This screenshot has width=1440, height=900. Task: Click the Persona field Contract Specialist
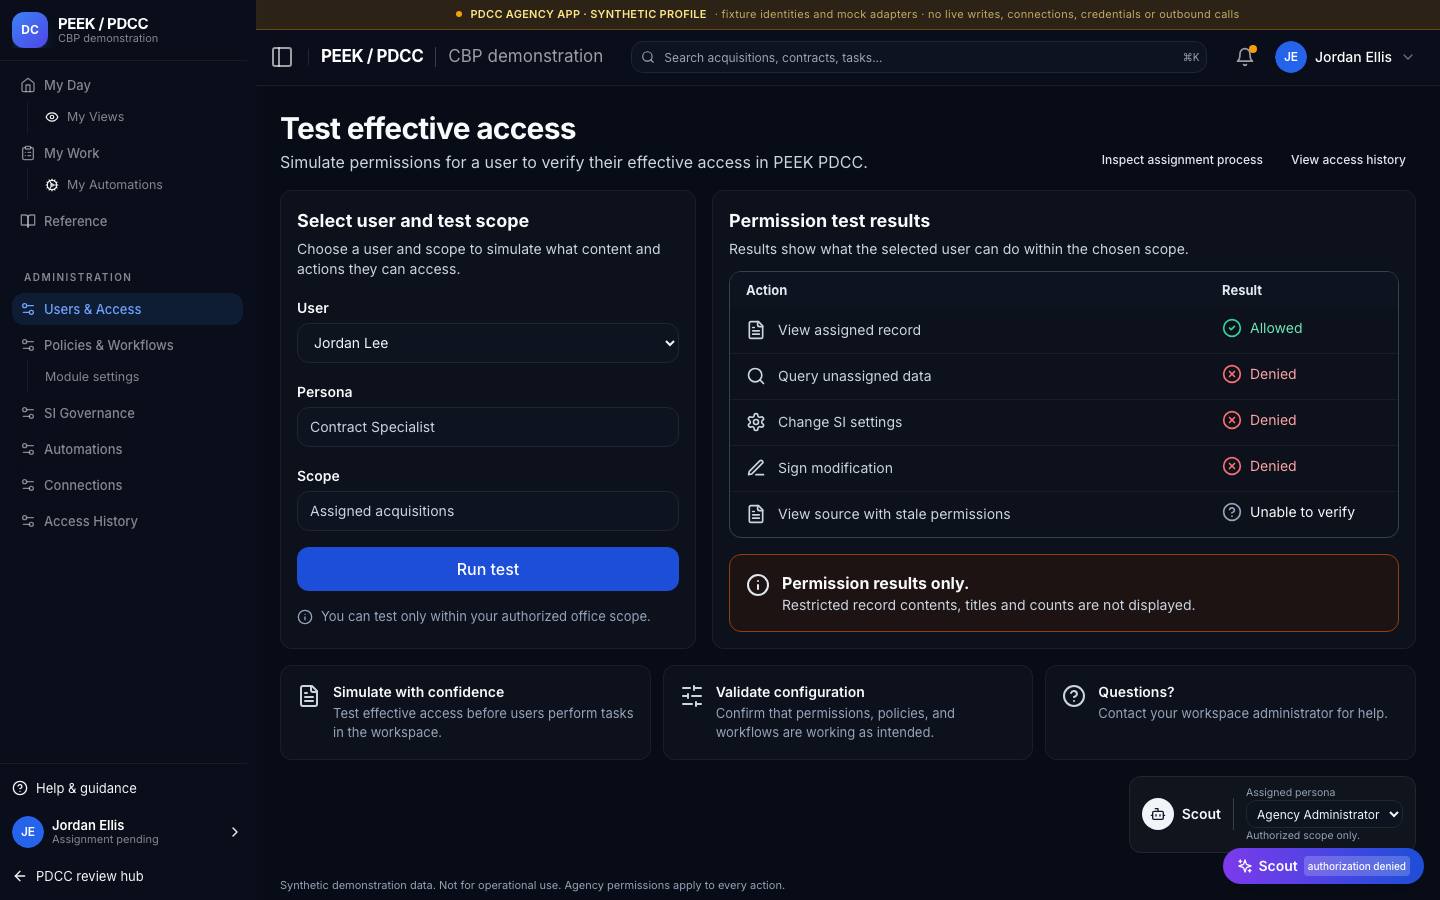click(488, 427)
